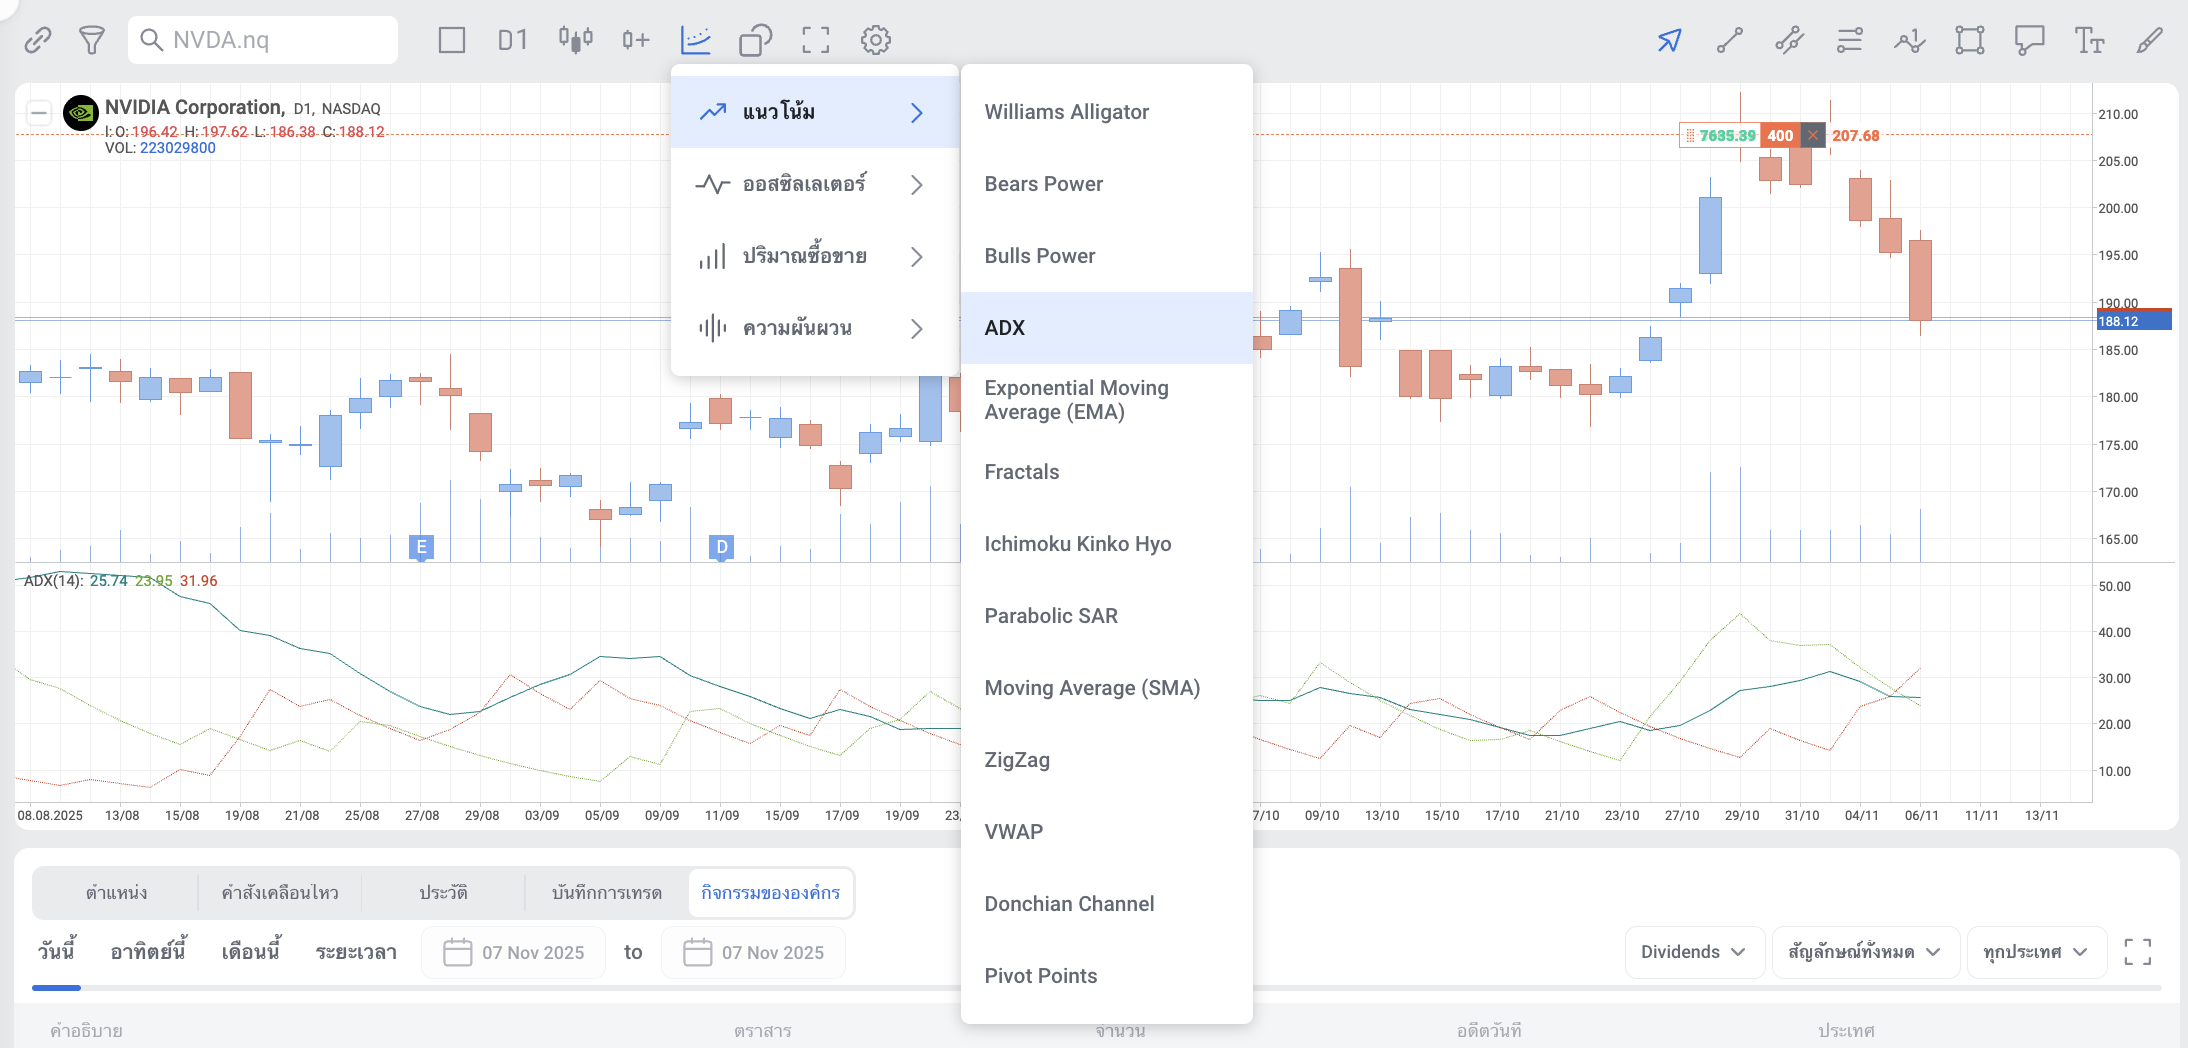
Task: Click the link chart icon
Action: pyautogui.click(x=38, y=40)
